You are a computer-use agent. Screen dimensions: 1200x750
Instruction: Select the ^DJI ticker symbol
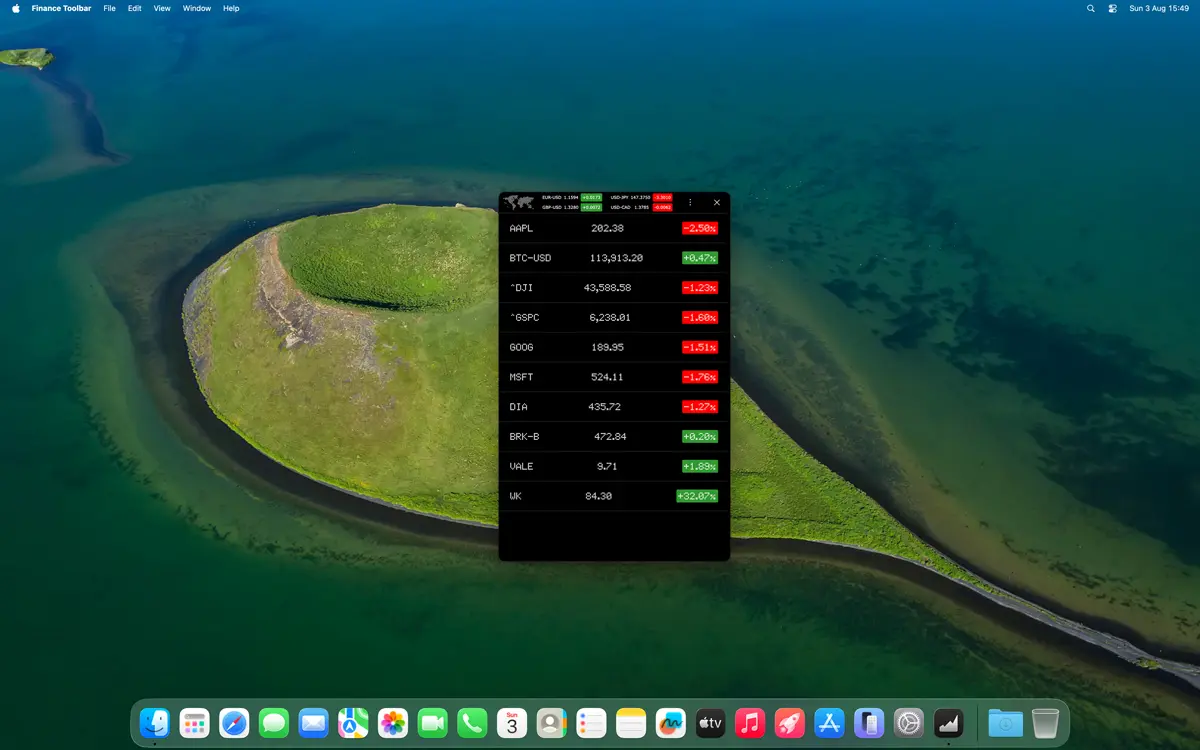click(521, 288)
